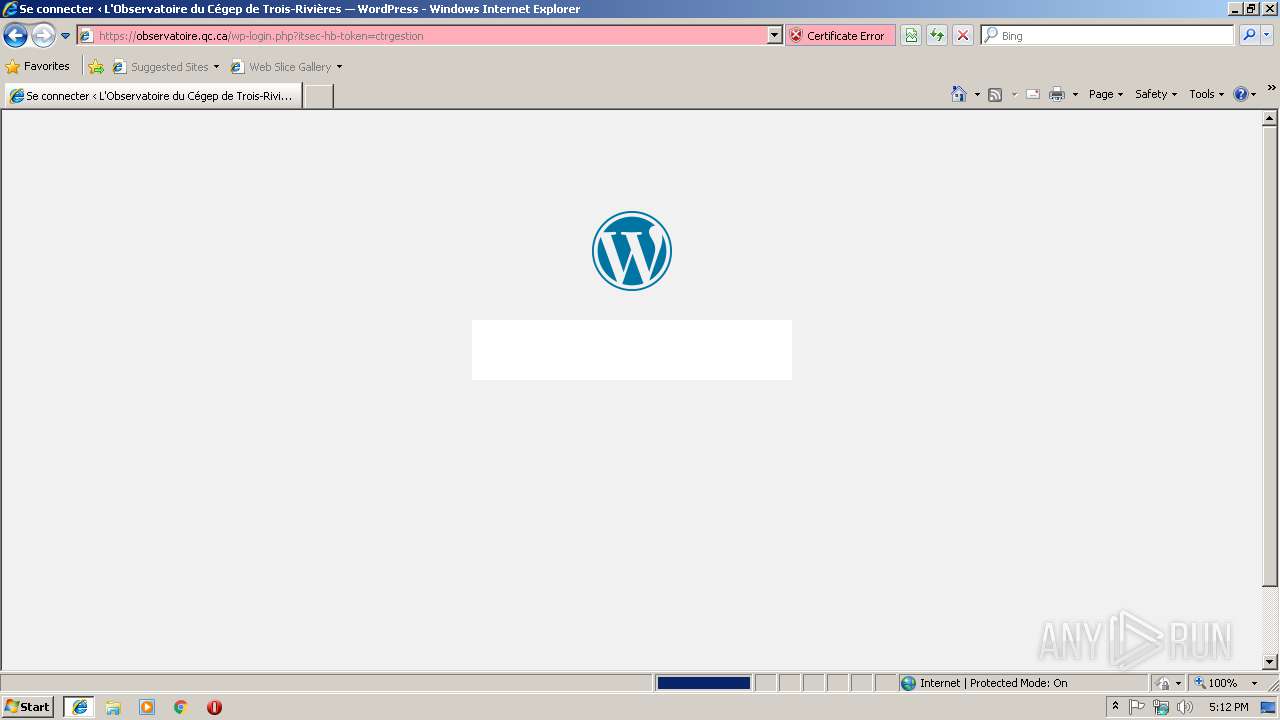Click the WordPress logo

[x=632, y=251]
